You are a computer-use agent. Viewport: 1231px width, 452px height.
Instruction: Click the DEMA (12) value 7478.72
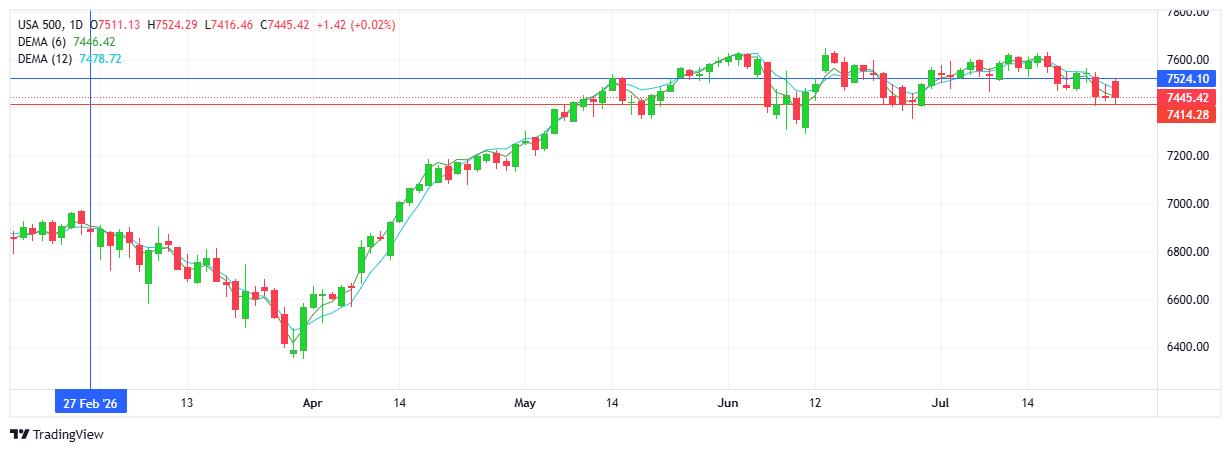(x=101, y=59)
